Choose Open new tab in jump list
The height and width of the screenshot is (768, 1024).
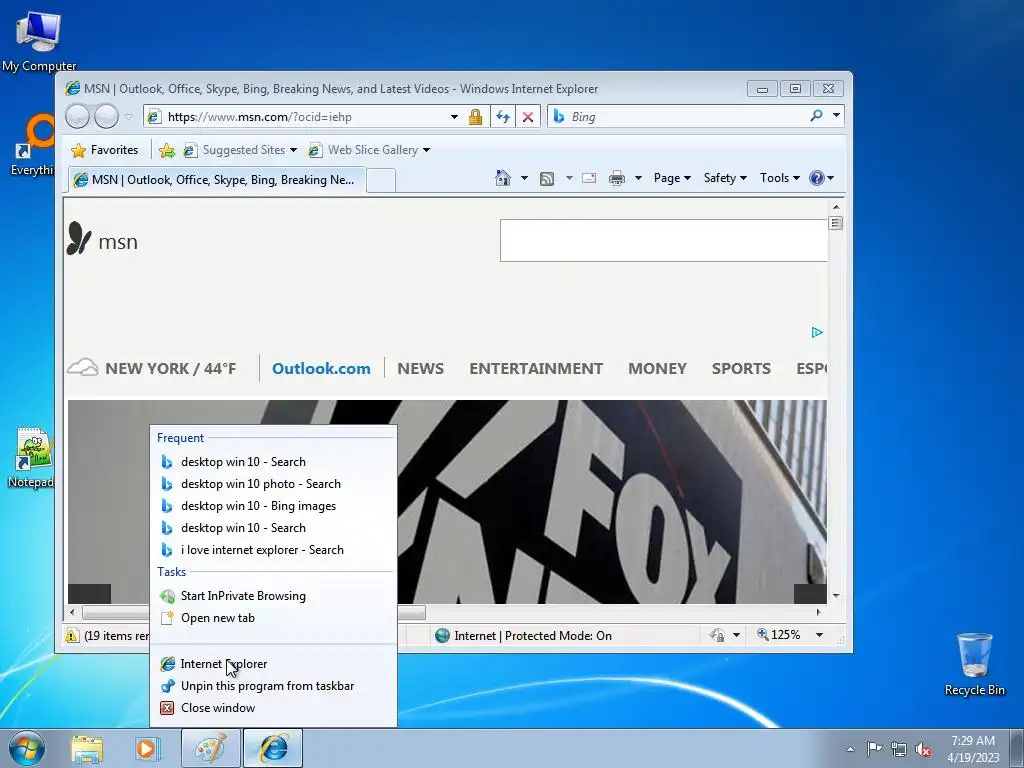[273, 618]
